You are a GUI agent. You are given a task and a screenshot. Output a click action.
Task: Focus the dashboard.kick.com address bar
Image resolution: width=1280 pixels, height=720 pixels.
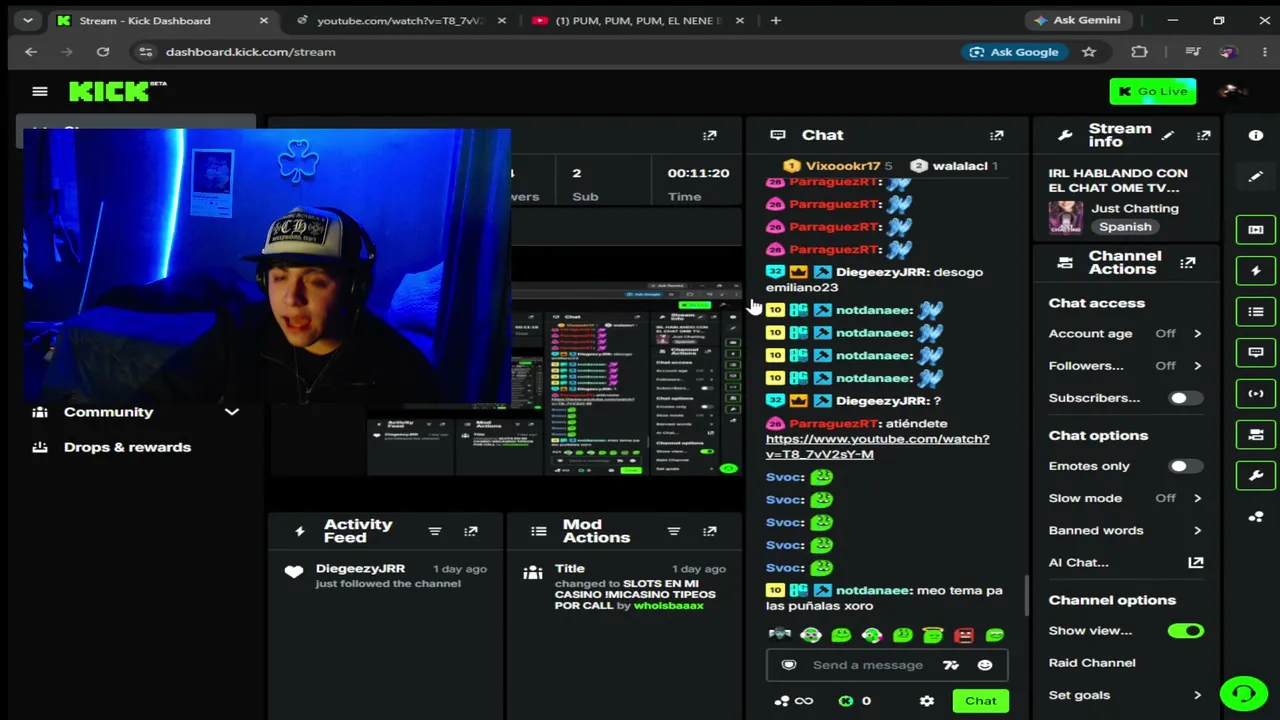coord(250,52)
